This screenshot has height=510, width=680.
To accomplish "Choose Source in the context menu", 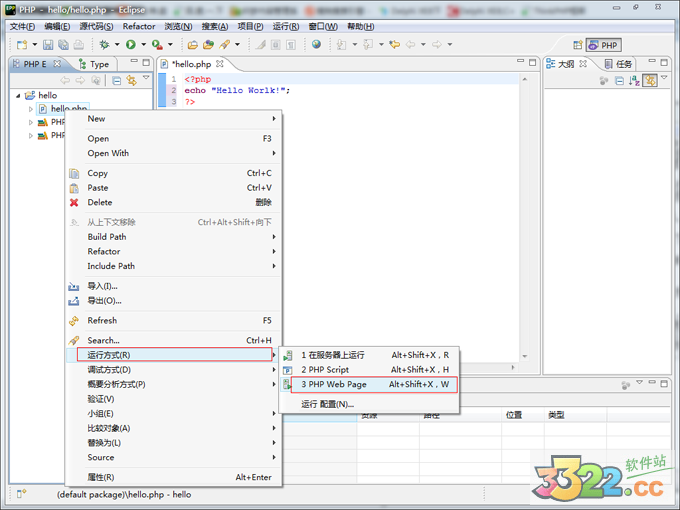I will (173, 457).
